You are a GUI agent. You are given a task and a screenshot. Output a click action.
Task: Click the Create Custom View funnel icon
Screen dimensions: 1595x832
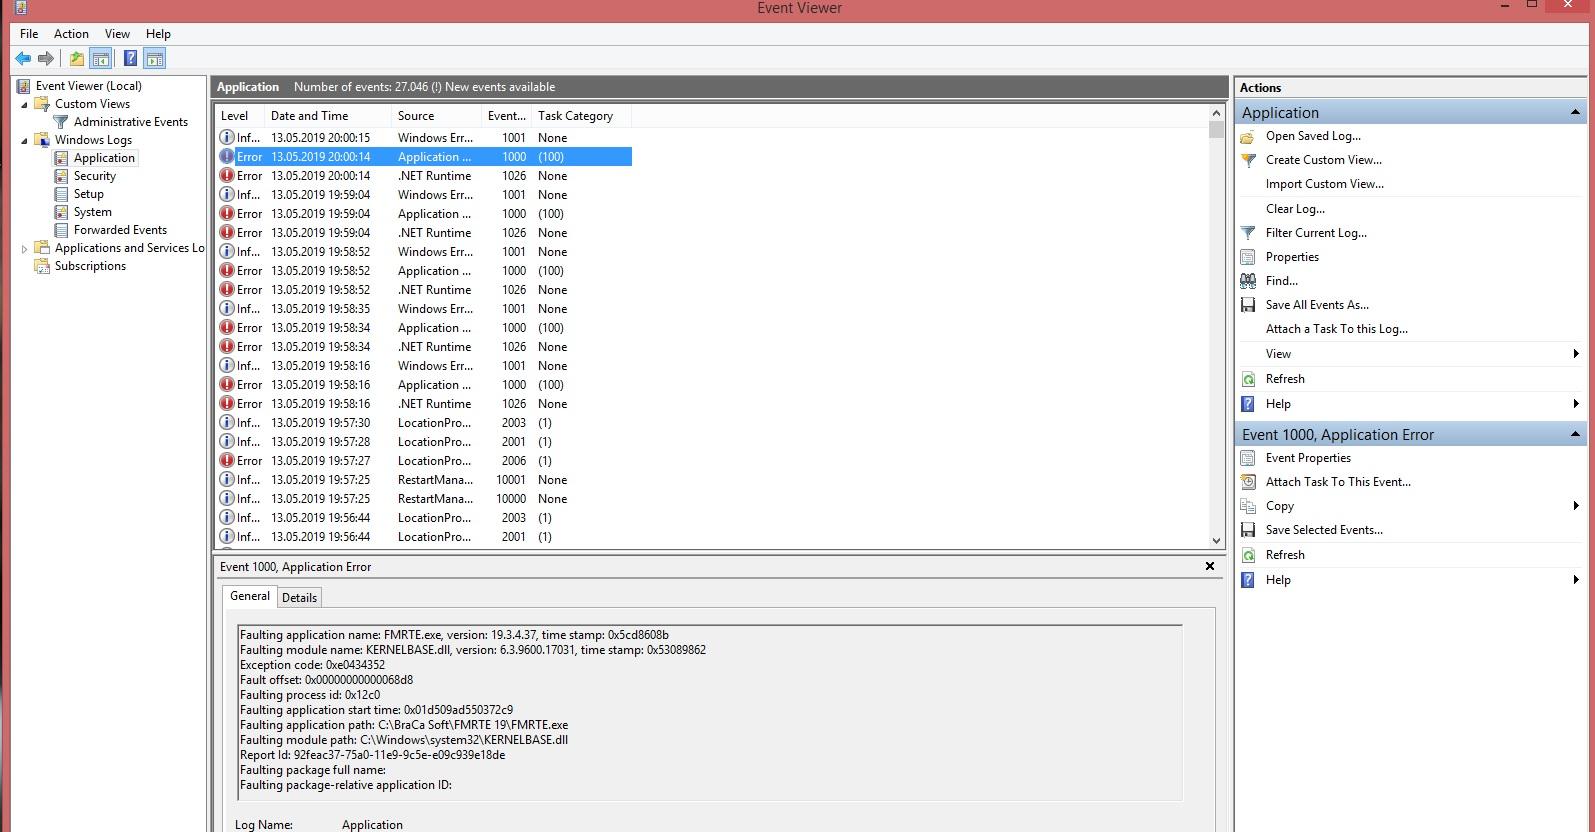click(x=1248, y=160)
